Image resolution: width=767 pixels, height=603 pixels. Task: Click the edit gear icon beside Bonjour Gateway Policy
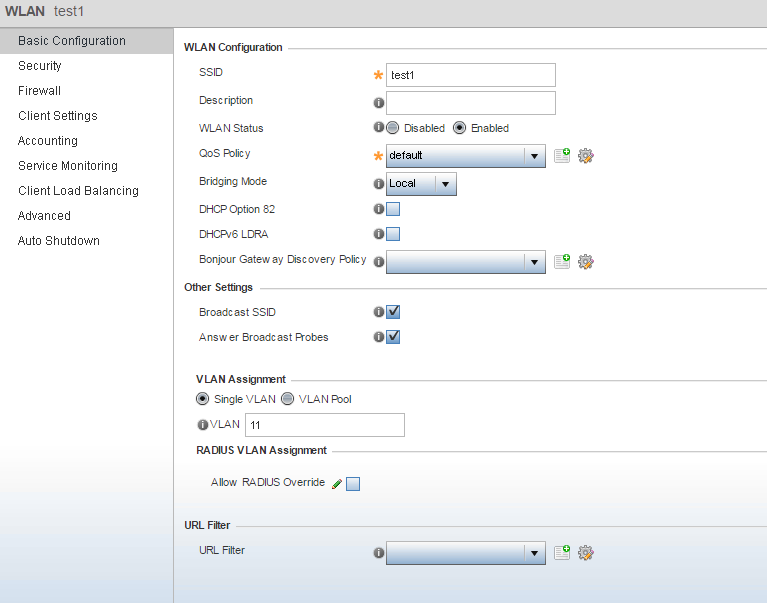tap(586, 262)
